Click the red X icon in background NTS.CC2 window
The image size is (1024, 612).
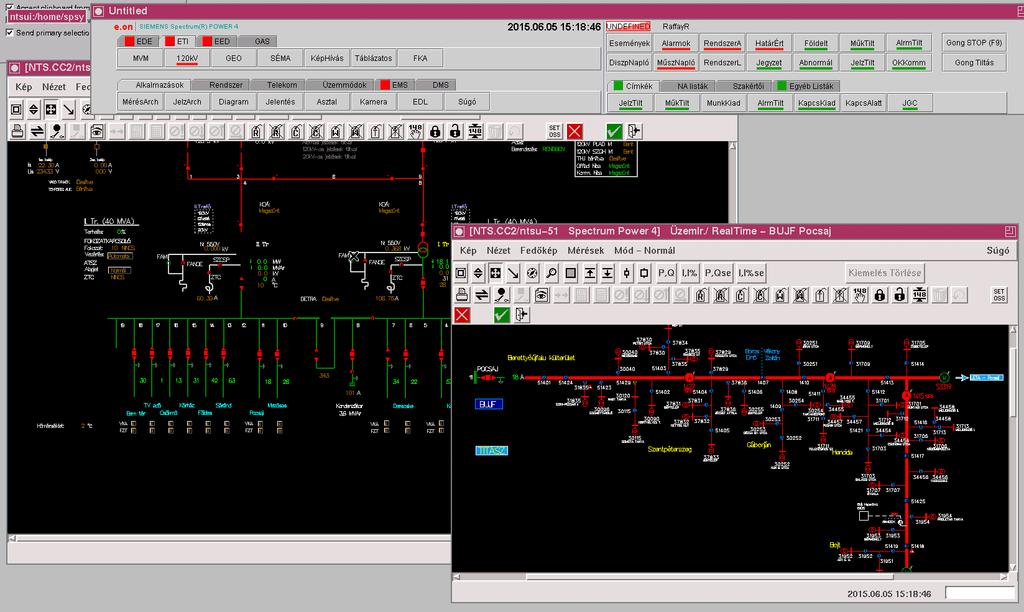tap(574, 131)
